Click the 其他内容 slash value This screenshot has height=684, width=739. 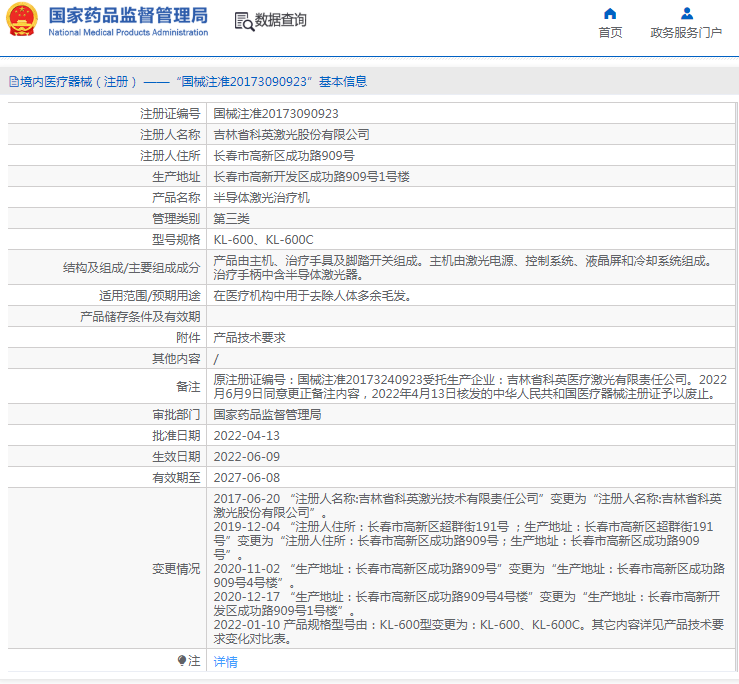point(216,359)
